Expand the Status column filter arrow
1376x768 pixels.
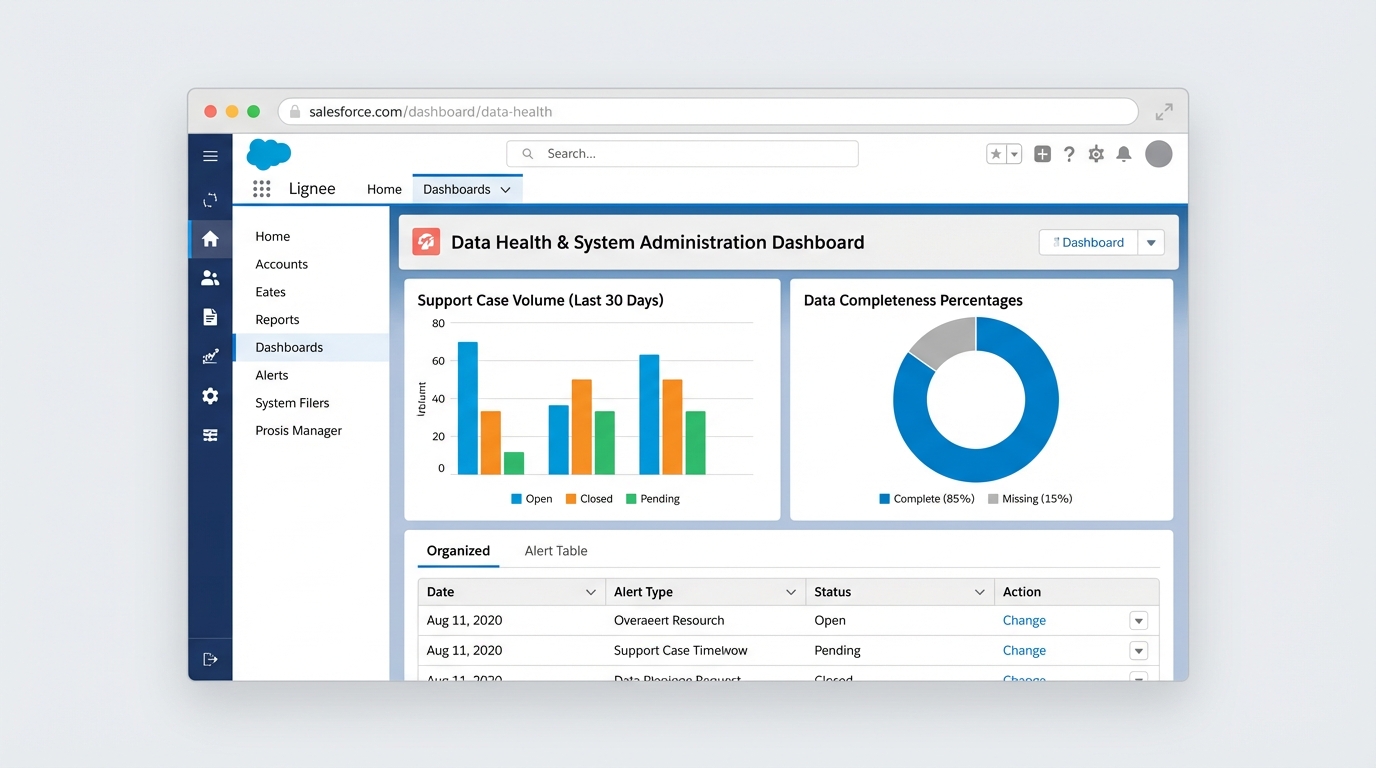click(x=980, y=591)
